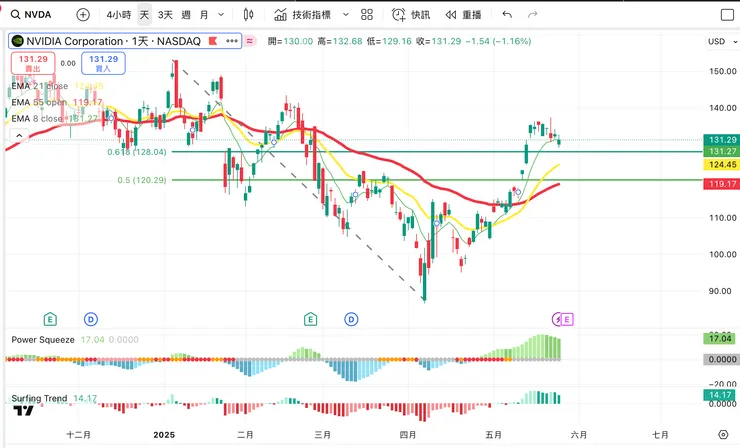
Task: Create an alert with 快訊 button
Action: click(x=411, y=15)
